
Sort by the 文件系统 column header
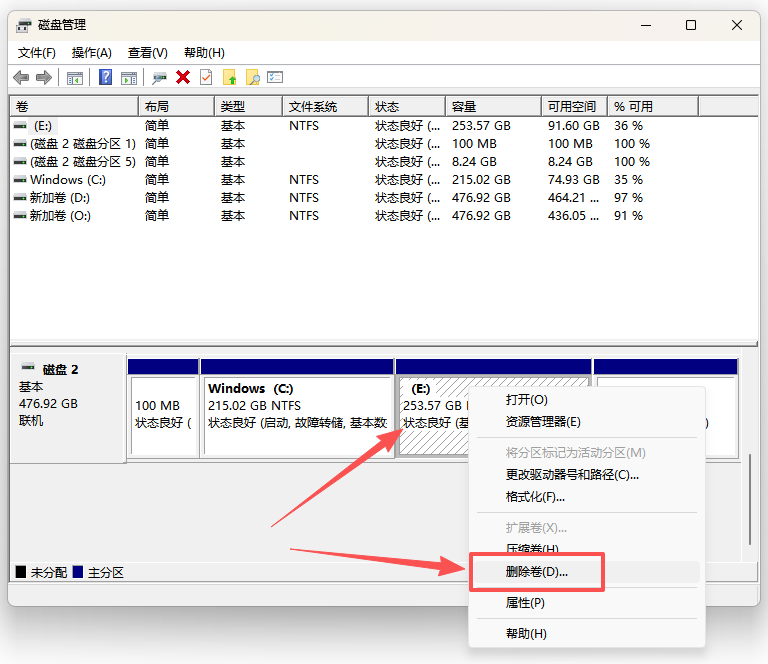point(313,106)
